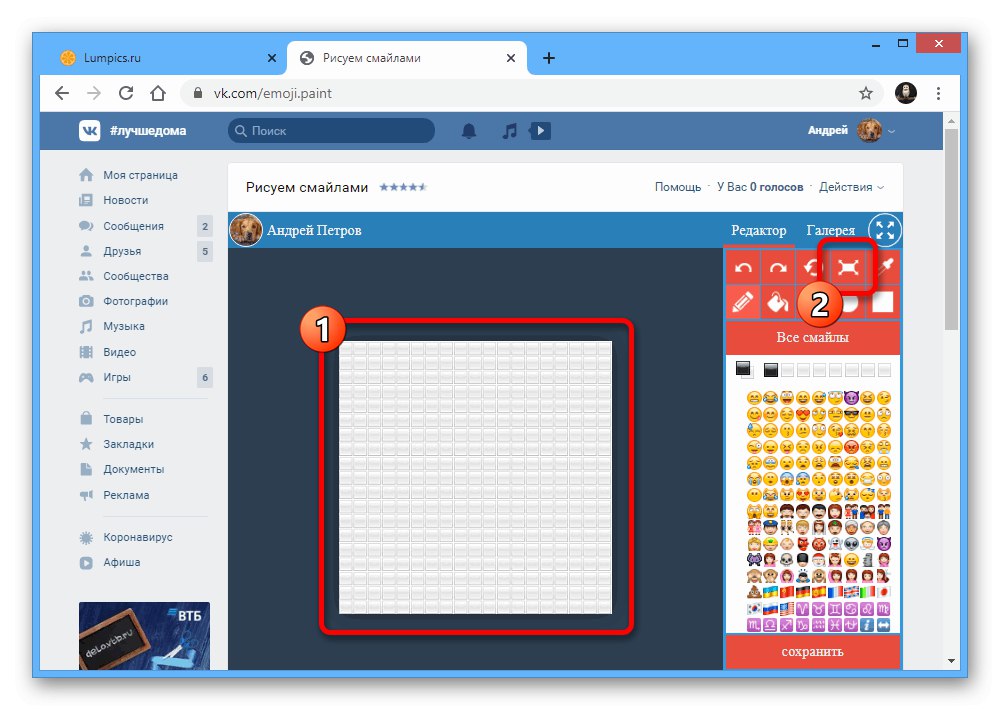Click the #лучшедома header link
Viewport: 1000px width, 710px height.
click(148, 131)
